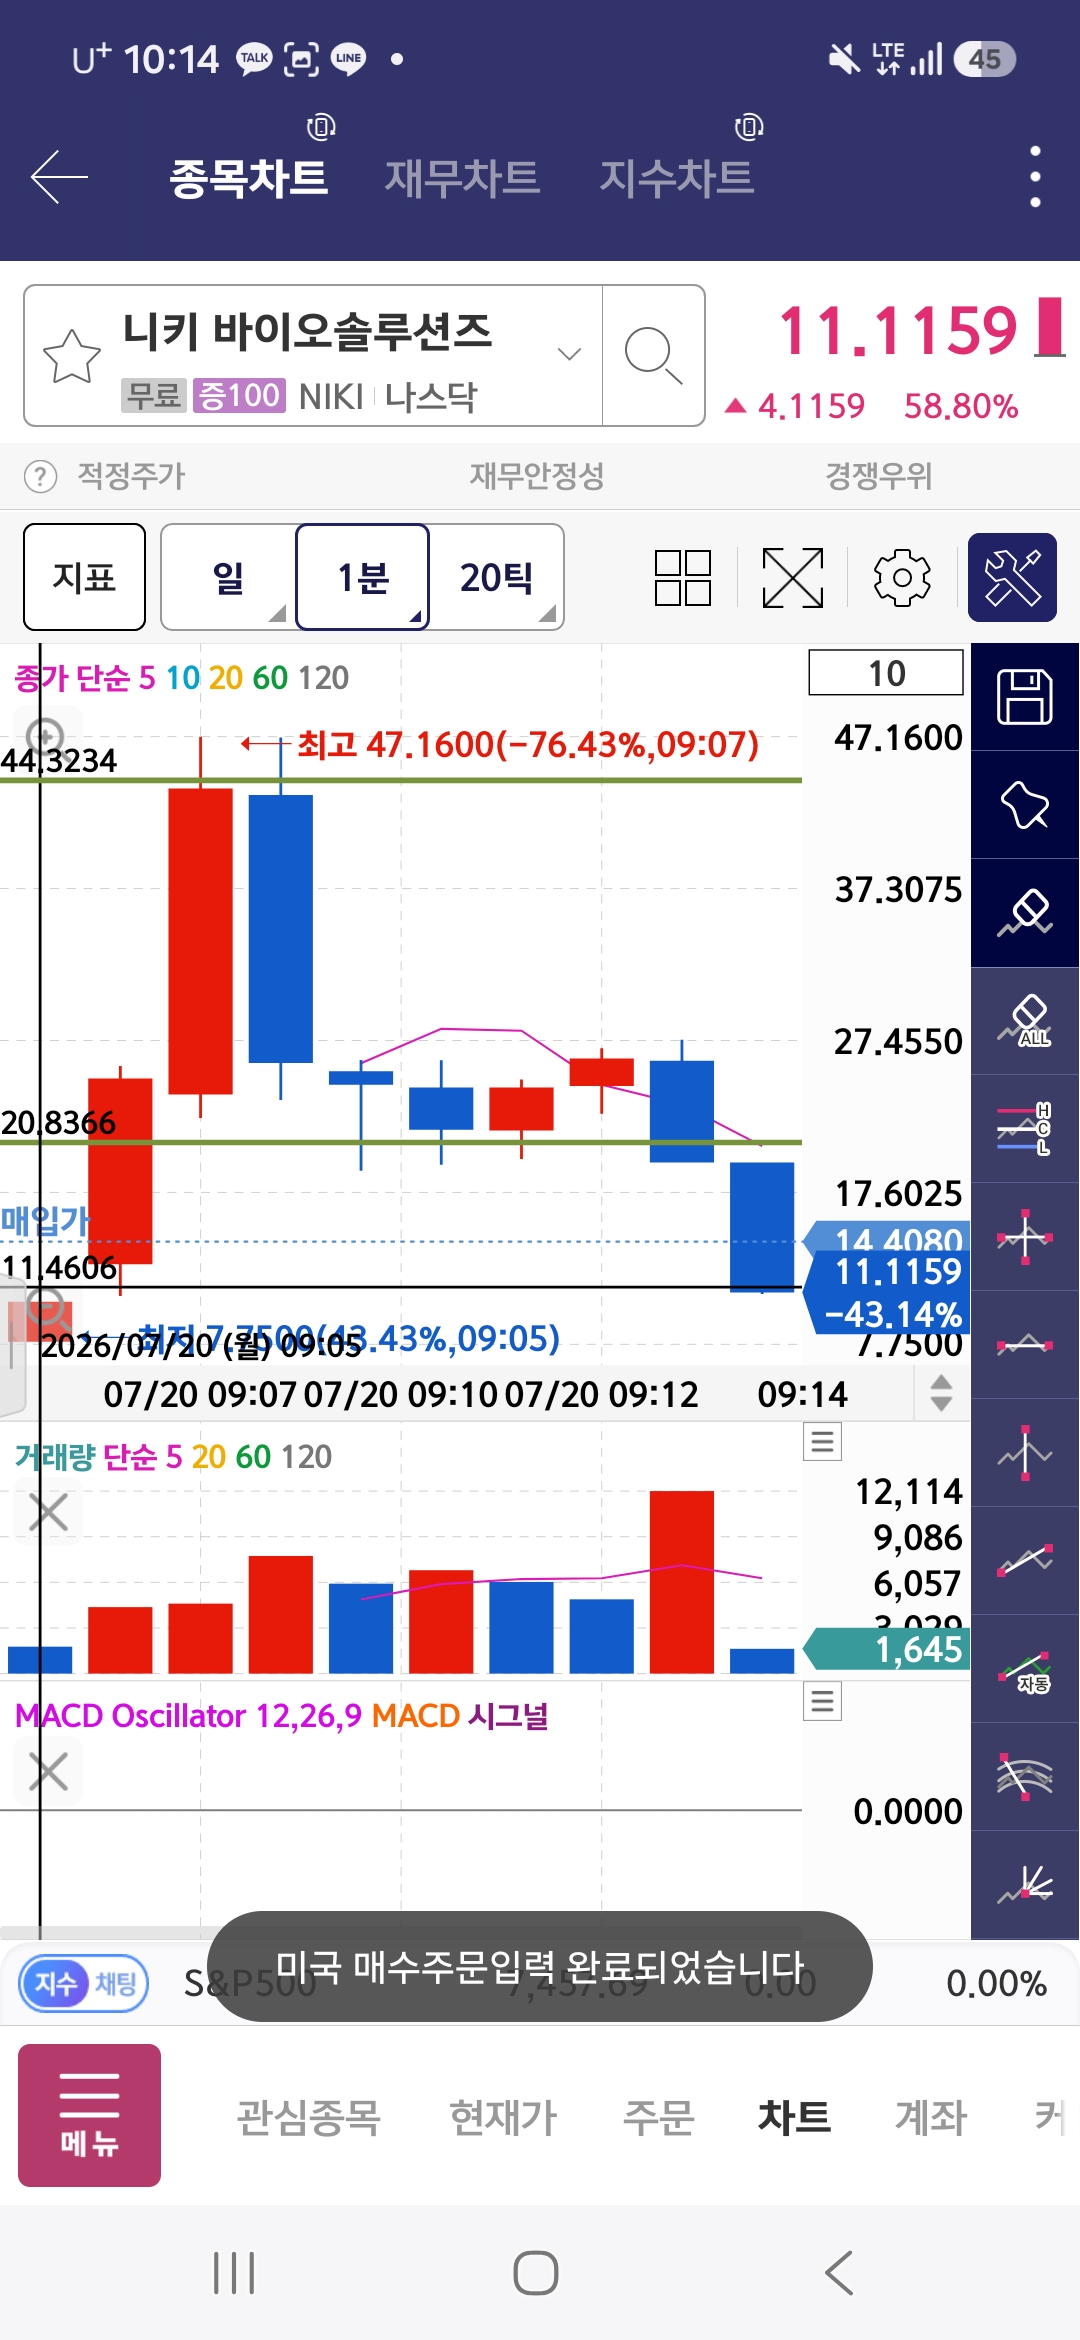Open 재무안정성 section
Screen dimensions: 1080x2340
[537, 476]
